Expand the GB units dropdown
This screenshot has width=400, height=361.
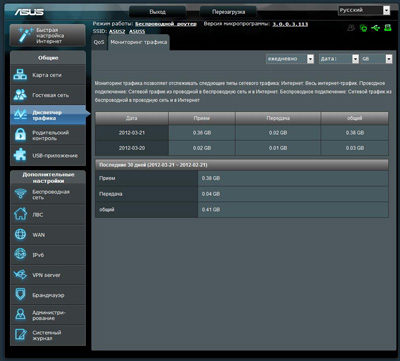(376, 59)
